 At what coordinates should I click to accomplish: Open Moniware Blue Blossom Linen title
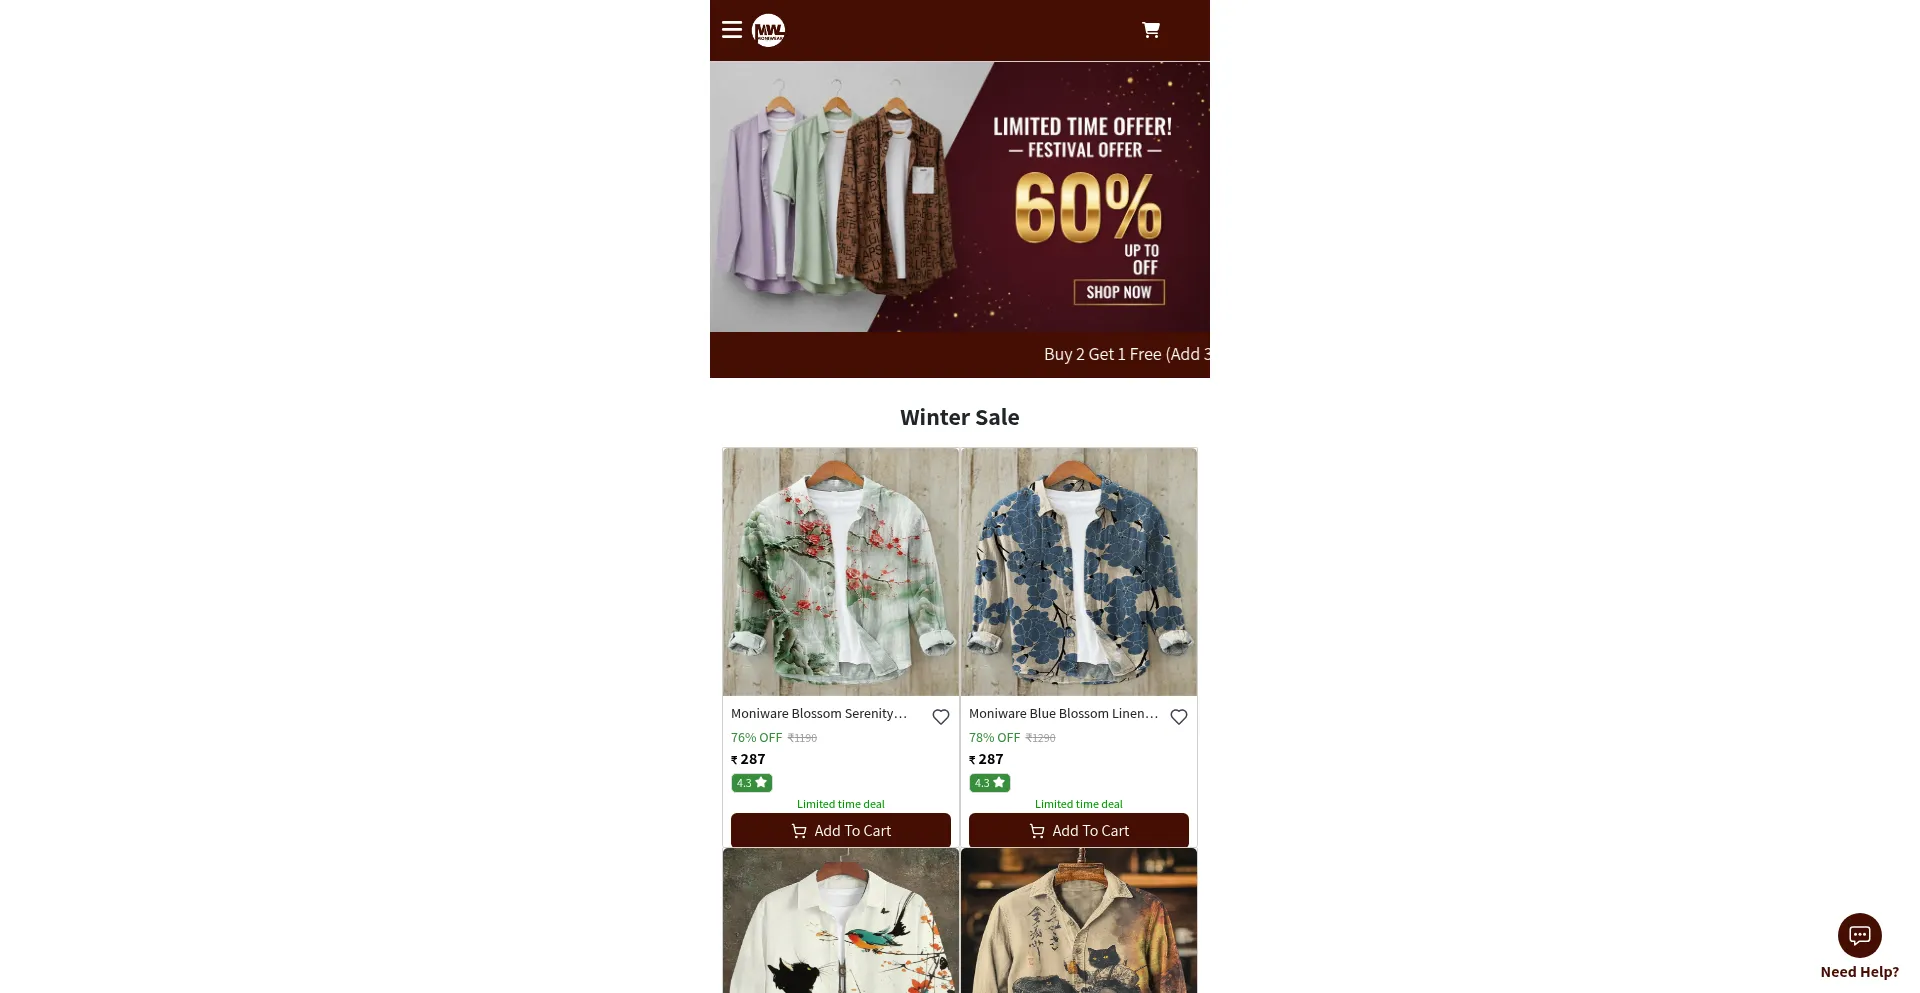coord(1063,714)
